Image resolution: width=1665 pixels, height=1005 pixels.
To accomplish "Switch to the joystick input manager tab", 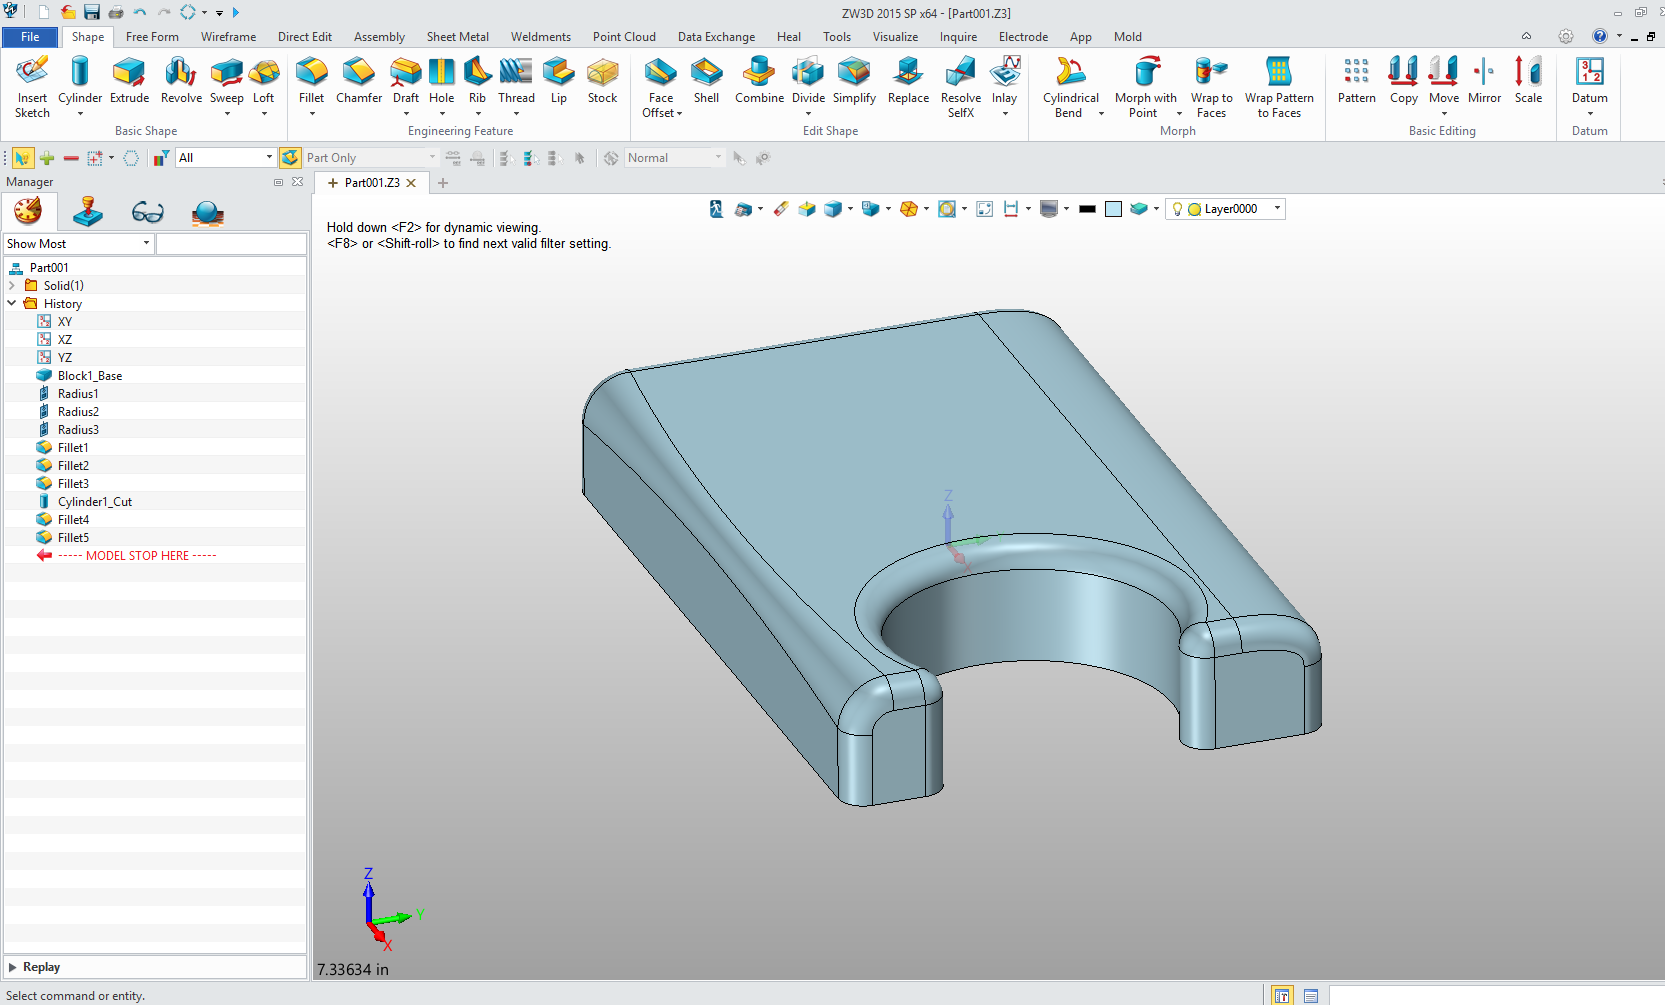I will click(88, 212).
